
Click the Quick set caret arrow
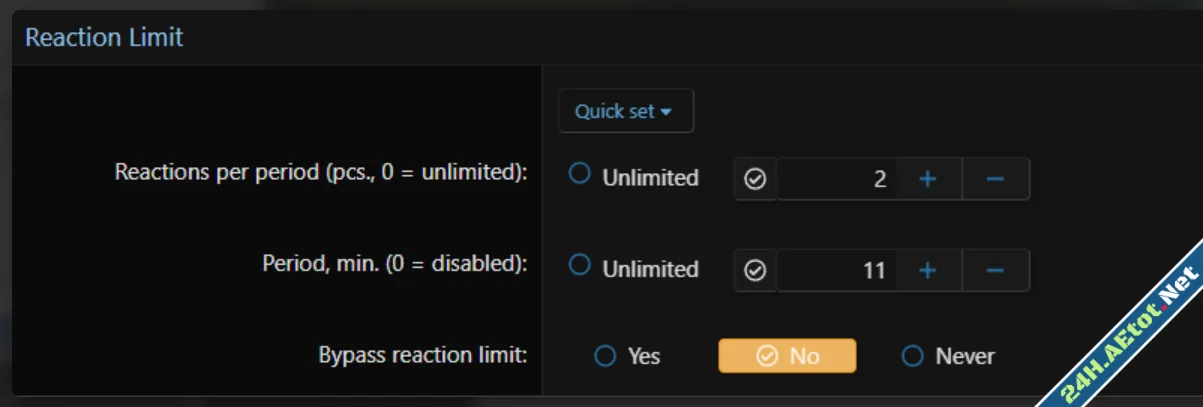tap(667, 112)
